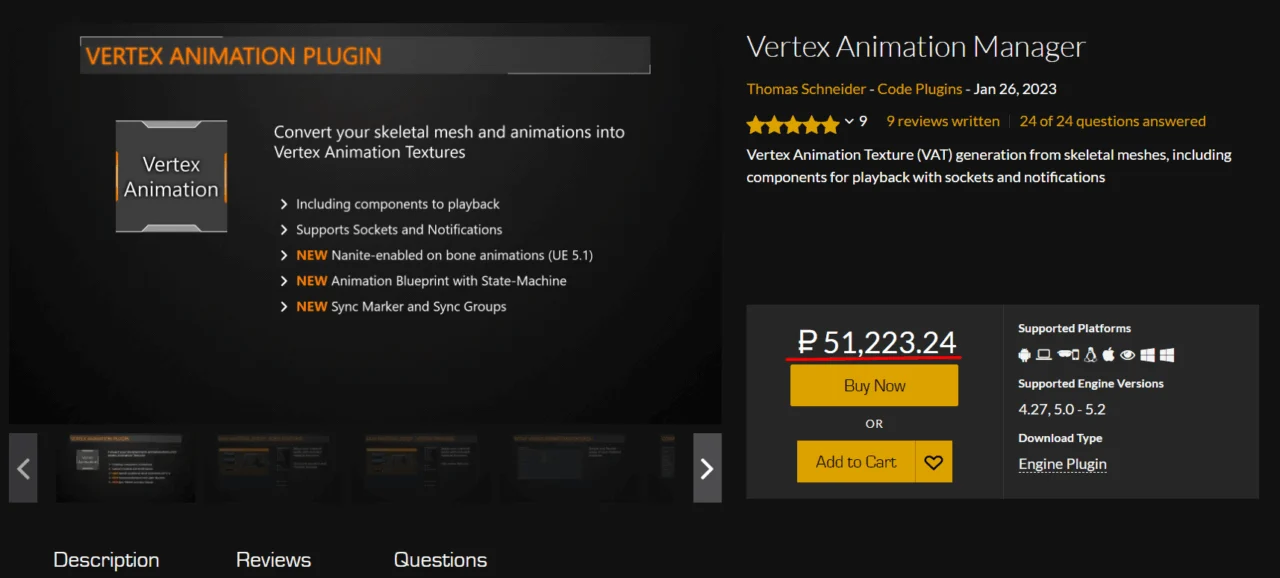The image size is (1280, 578).
Task: Click the main product preview image
Action: point(365,224)
